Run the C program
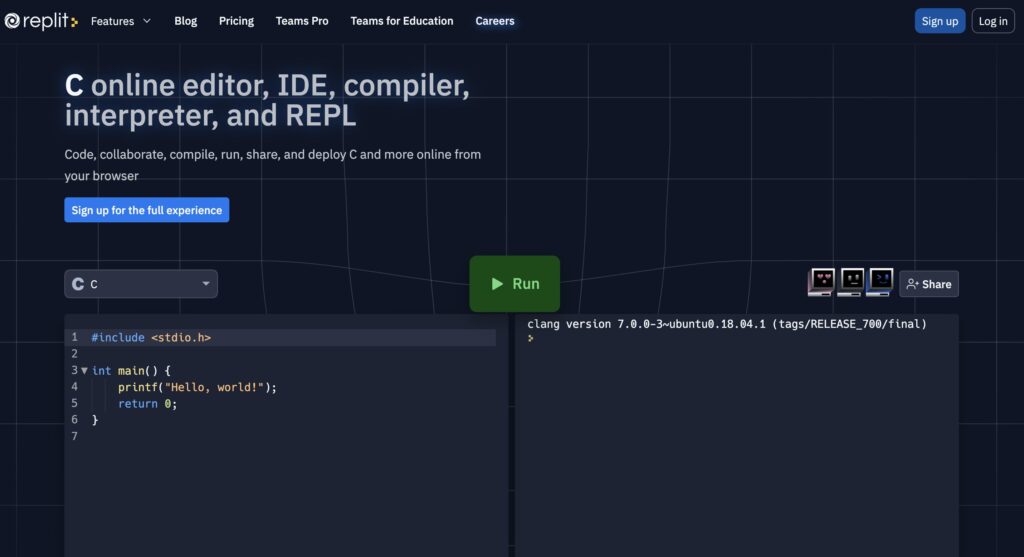 coord(515,283)
